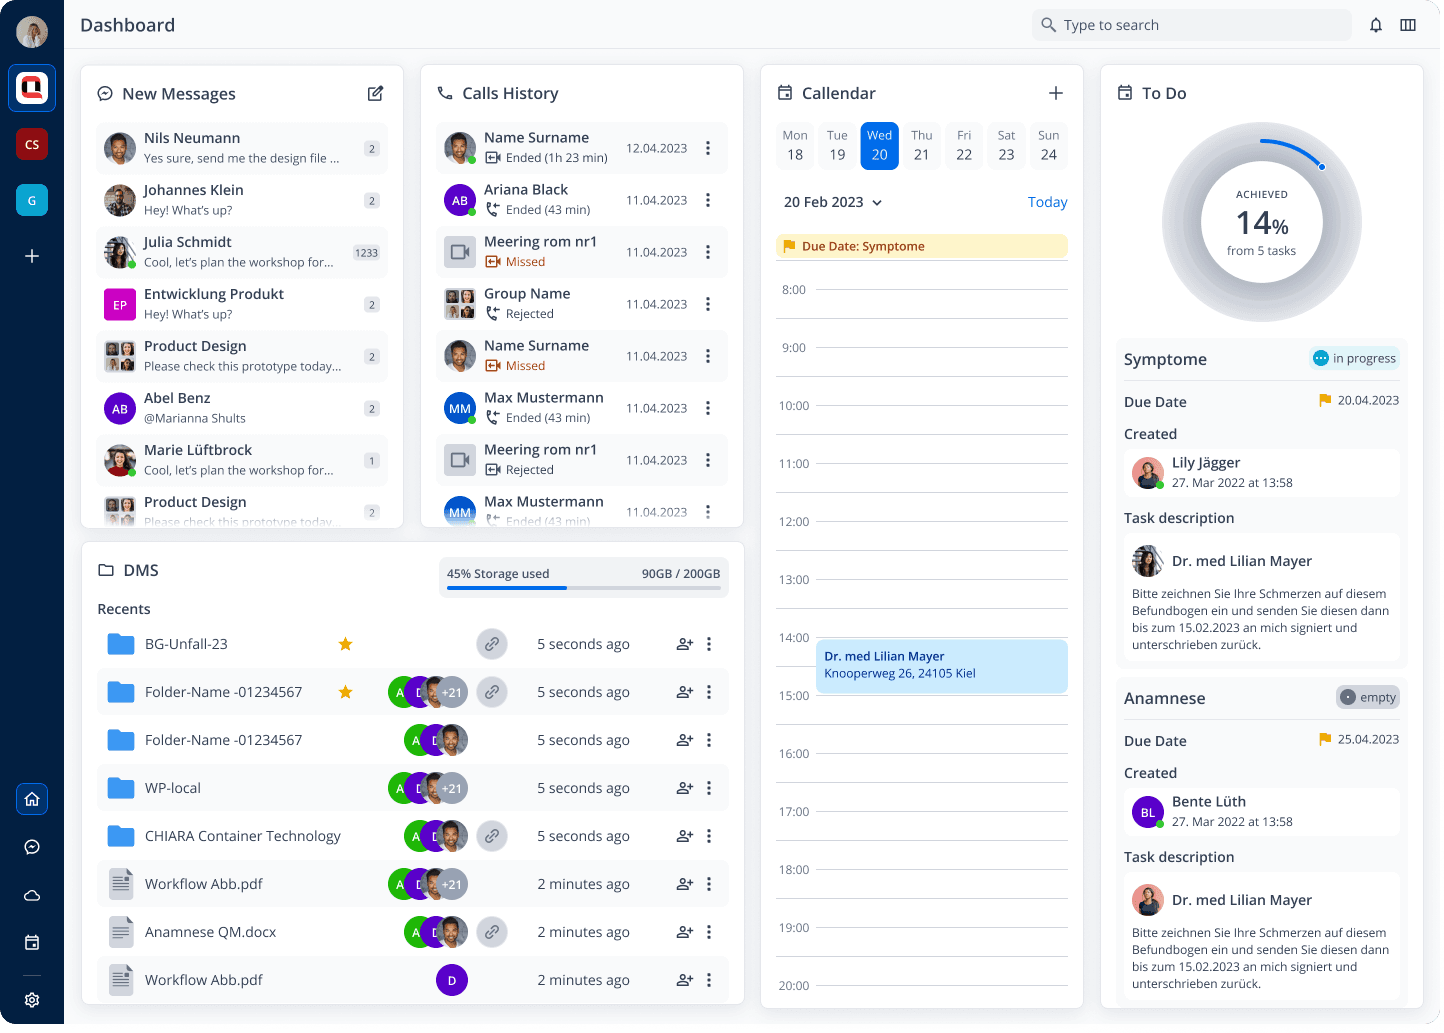
Task: Click the Lily Jägger creator entry
Action: point(1262,472)
